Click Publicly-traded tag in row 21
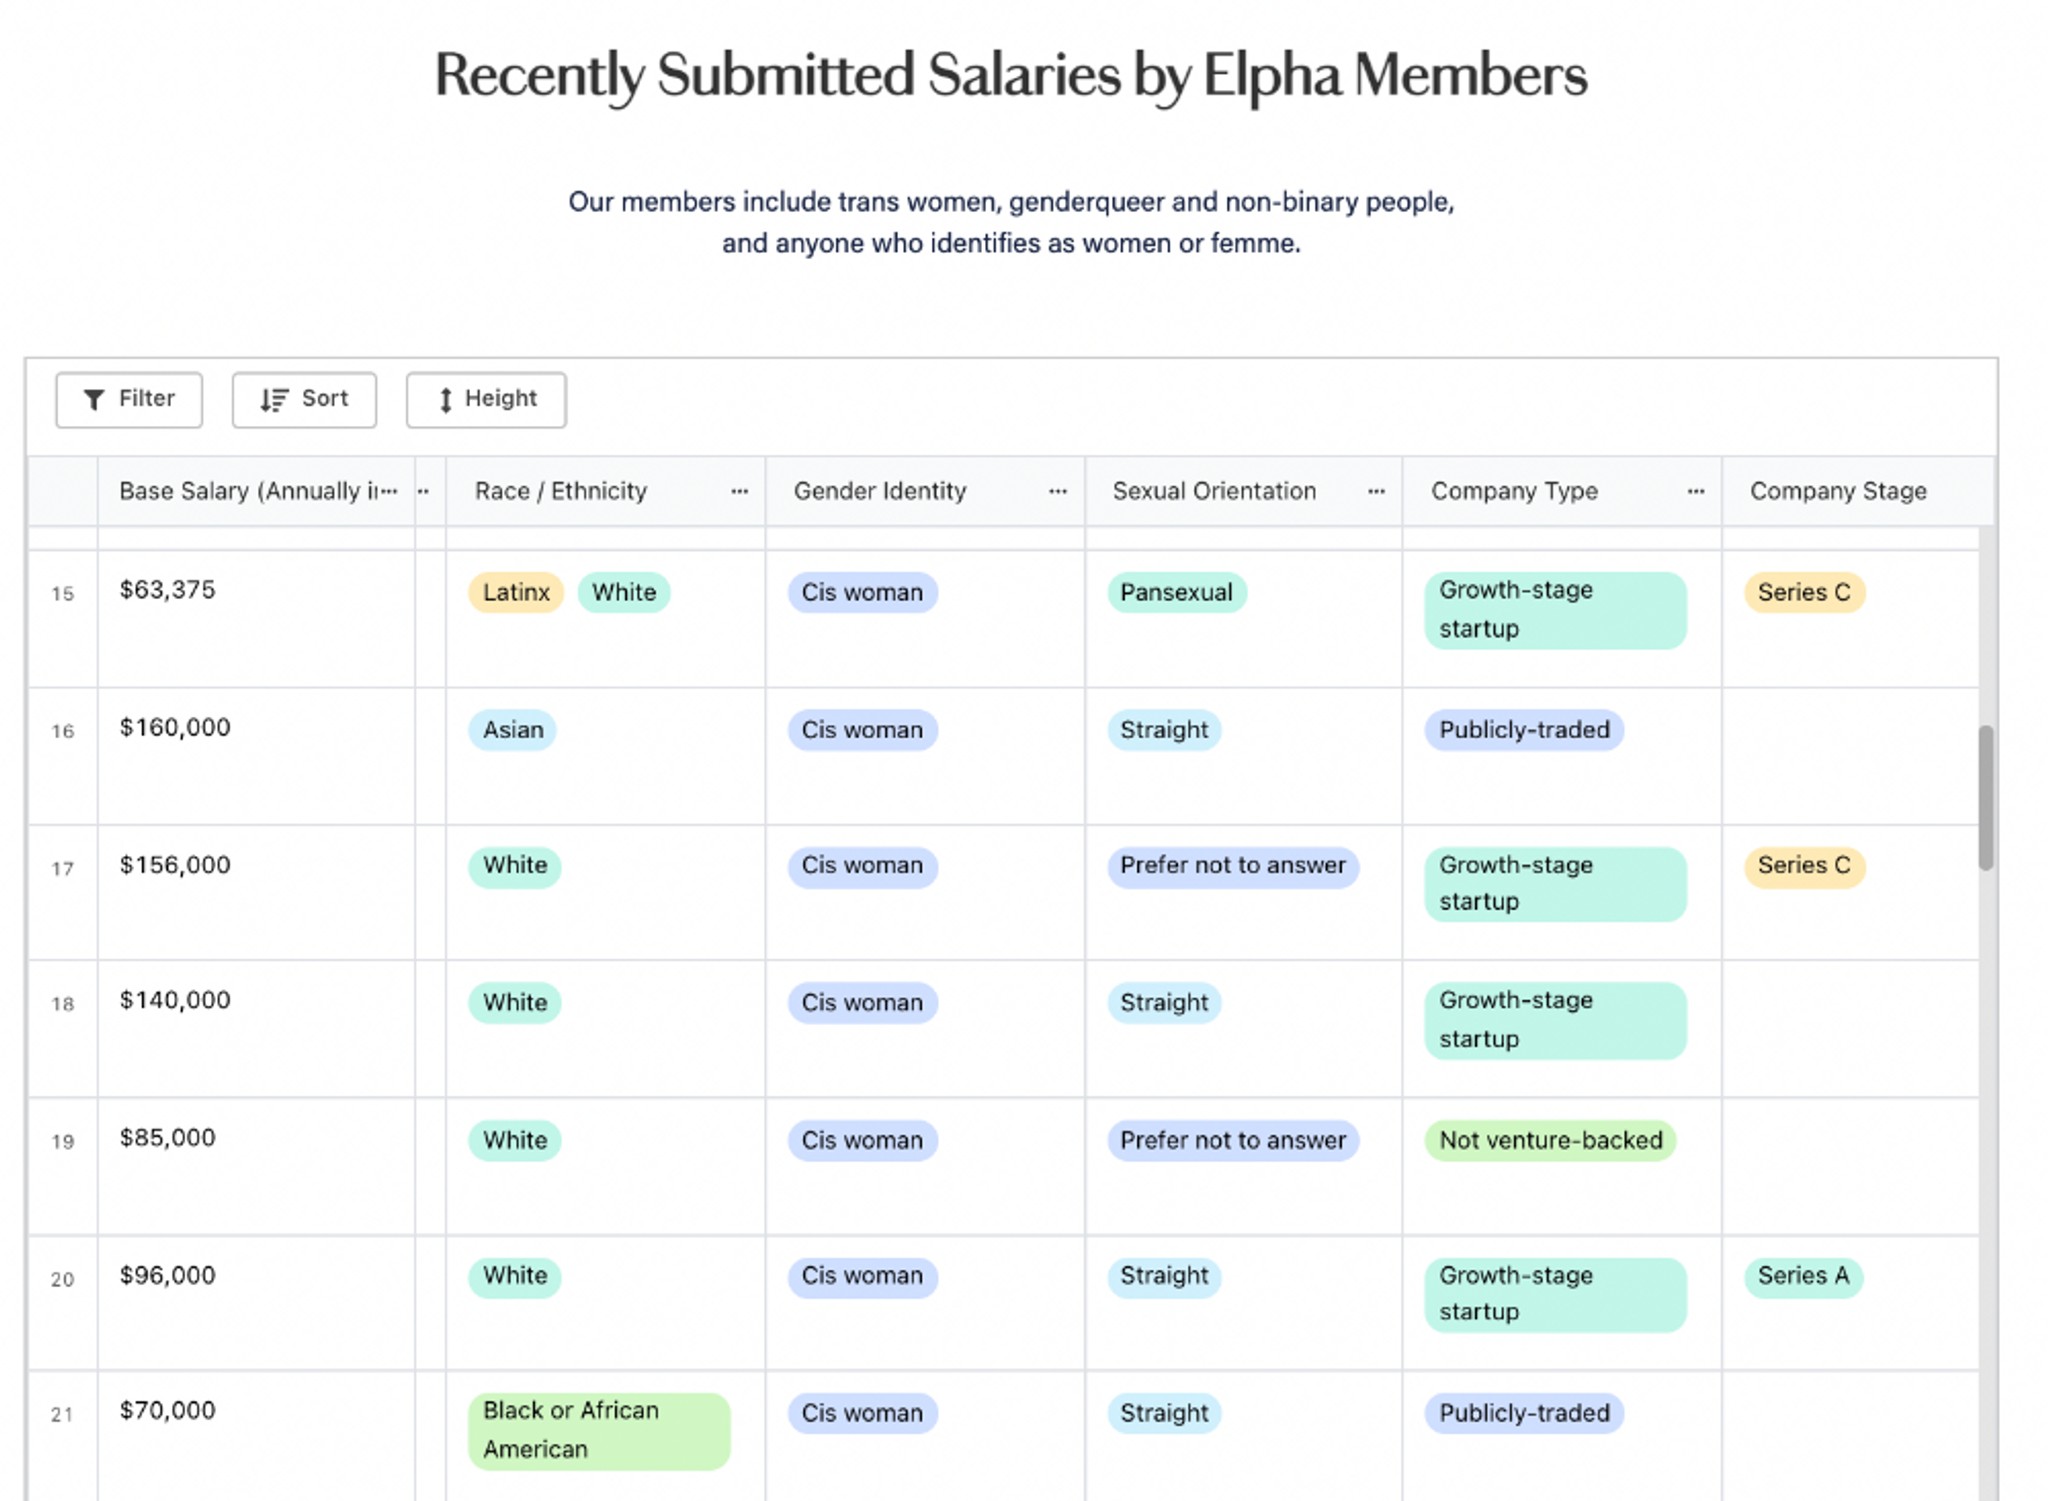 click(1524, 1413)
